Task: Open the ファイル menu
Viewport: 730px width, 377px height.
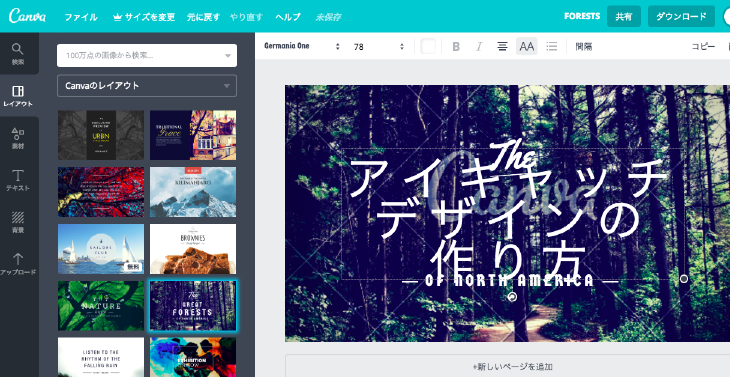Action: (81, 17)
